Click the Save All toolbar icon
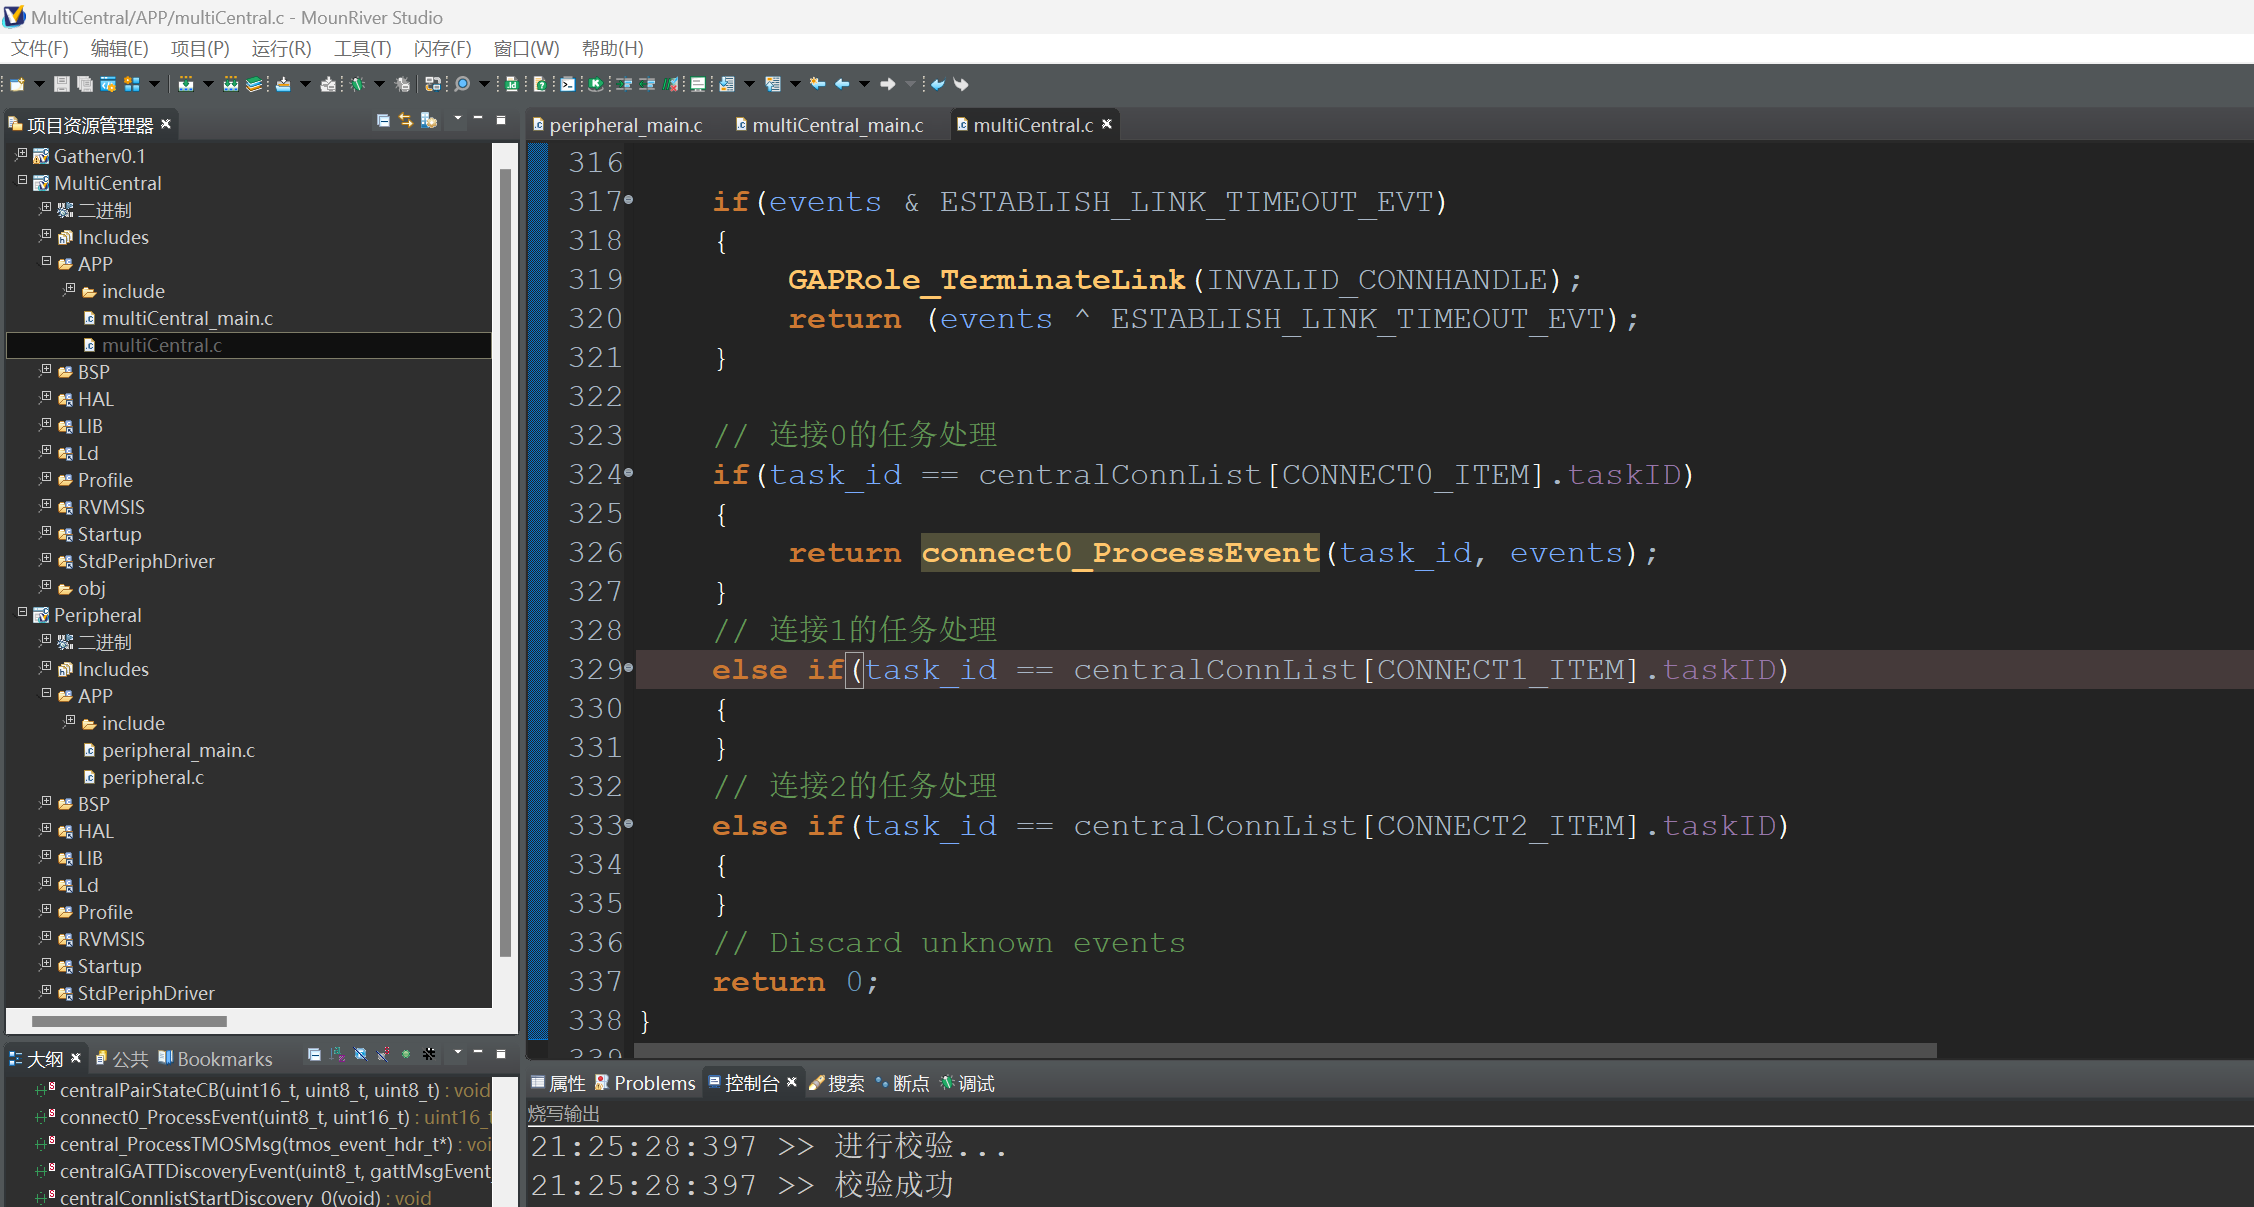The width and height of the screenshot is (2254, 1207). [x=84, y=84]
